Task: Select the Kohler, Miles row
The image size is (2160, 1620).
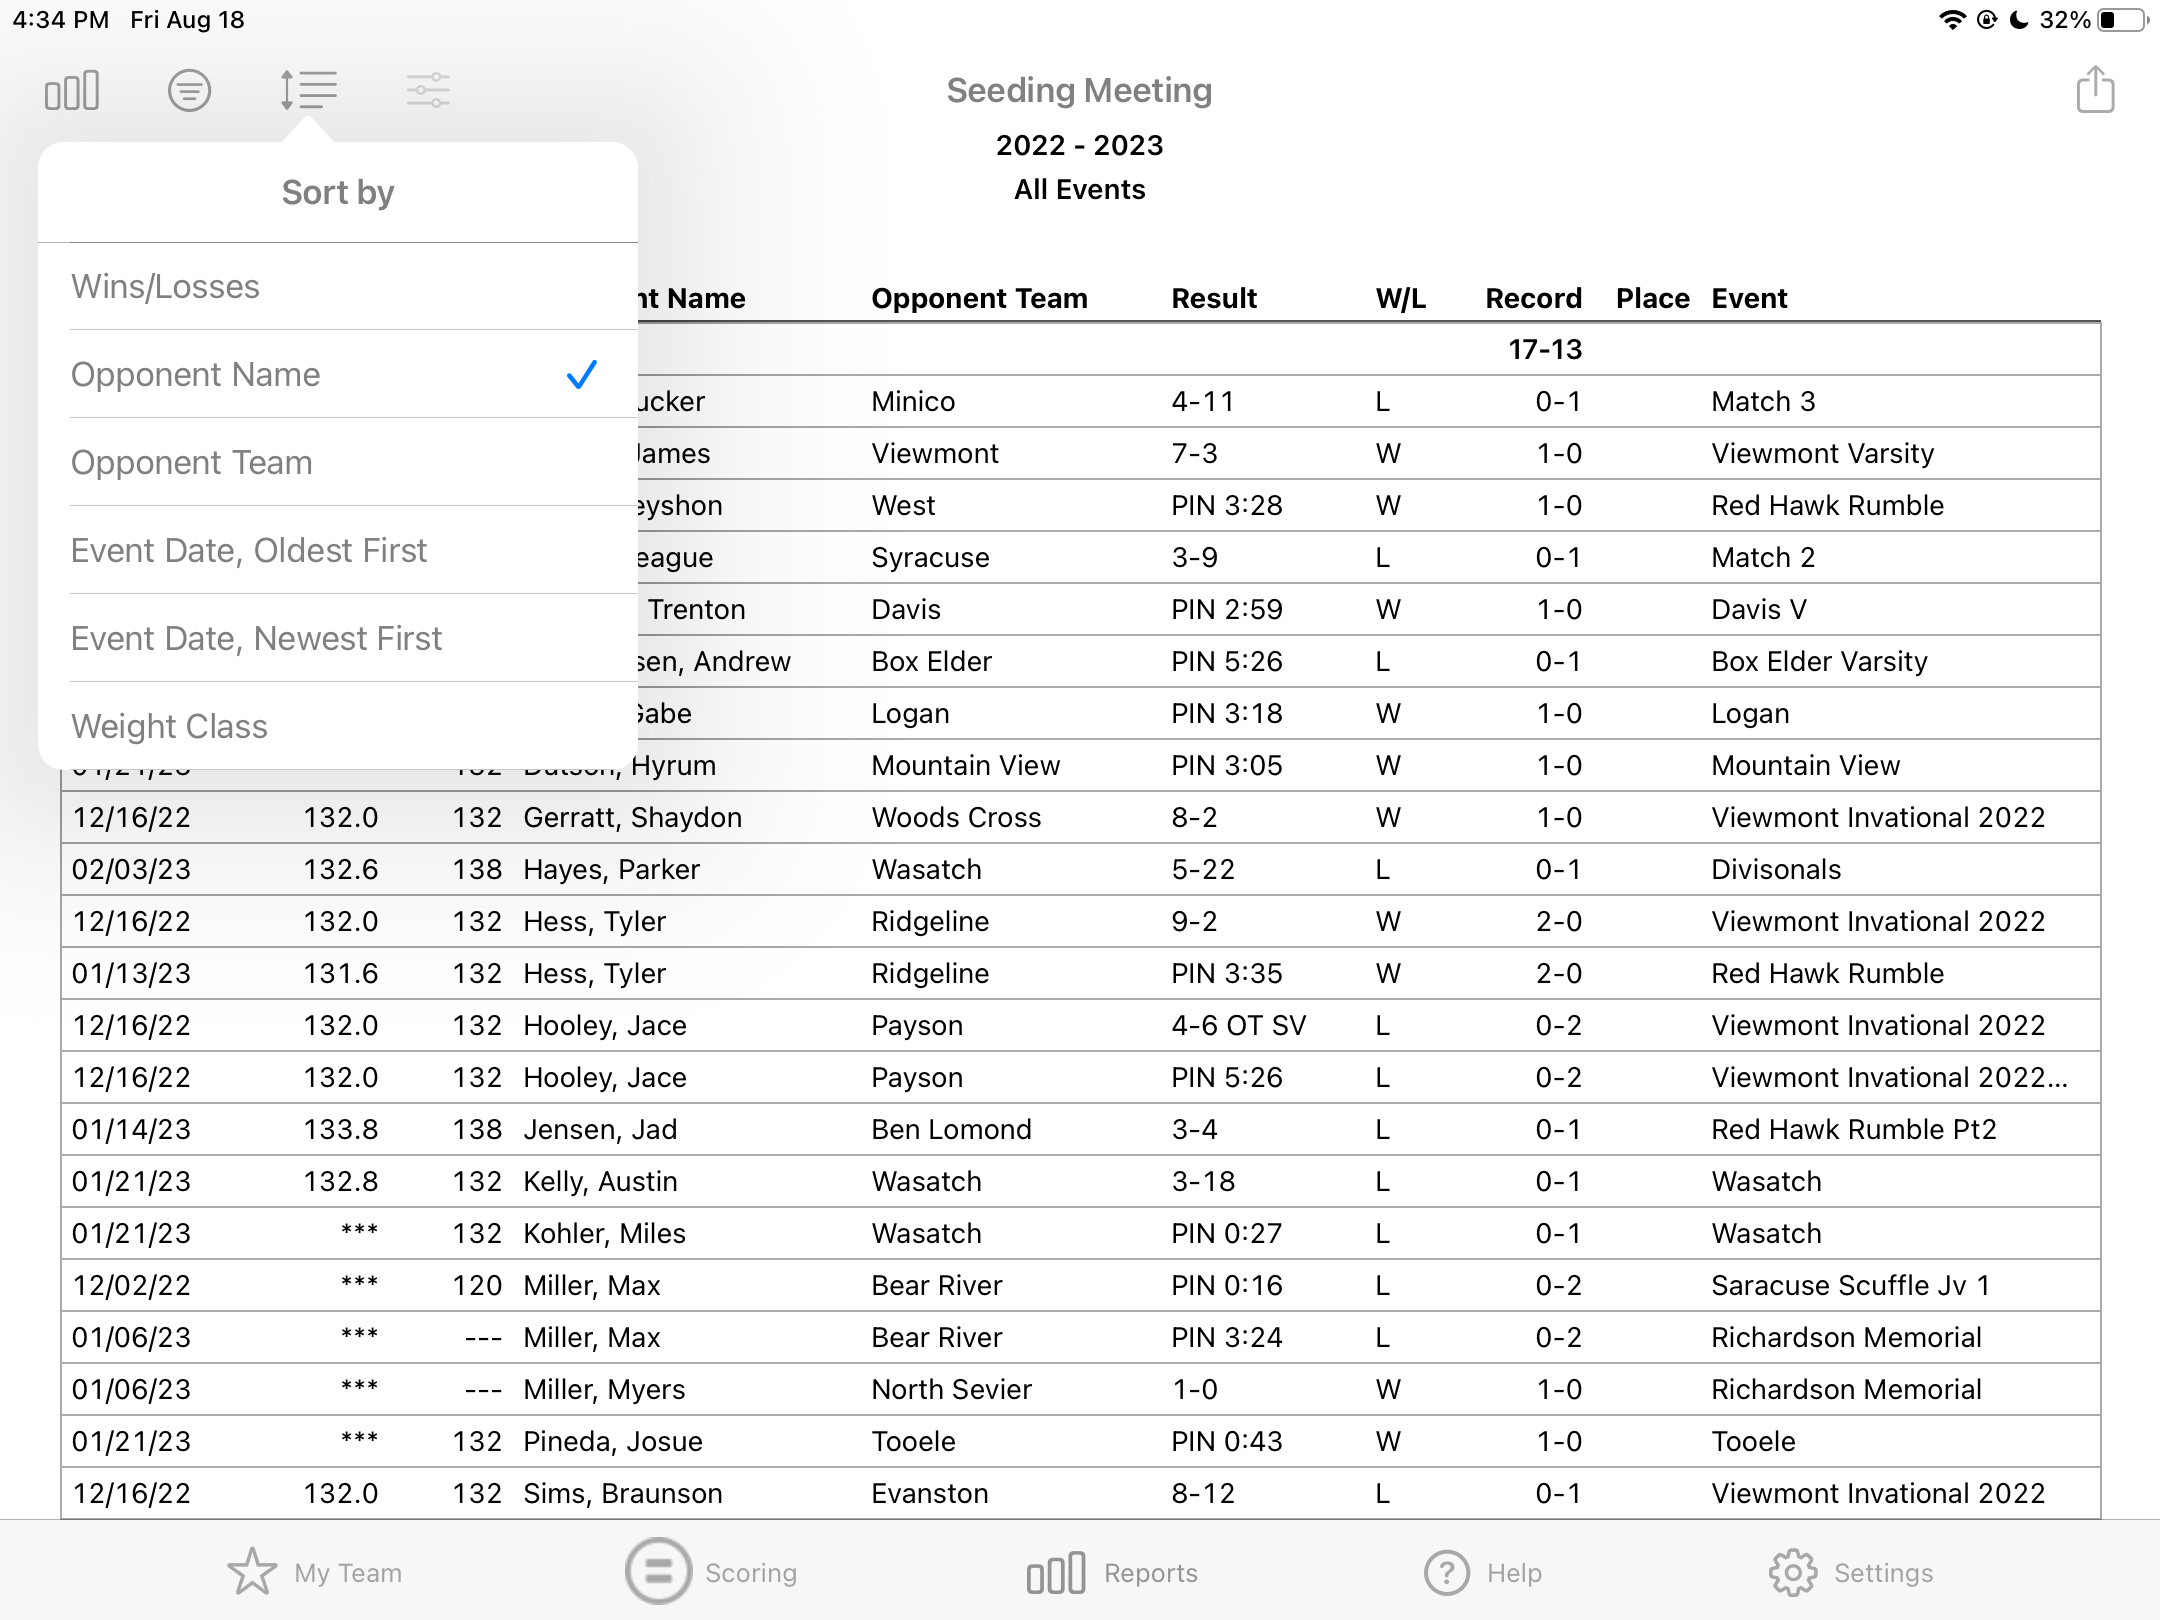Action: point(1080,1234)
